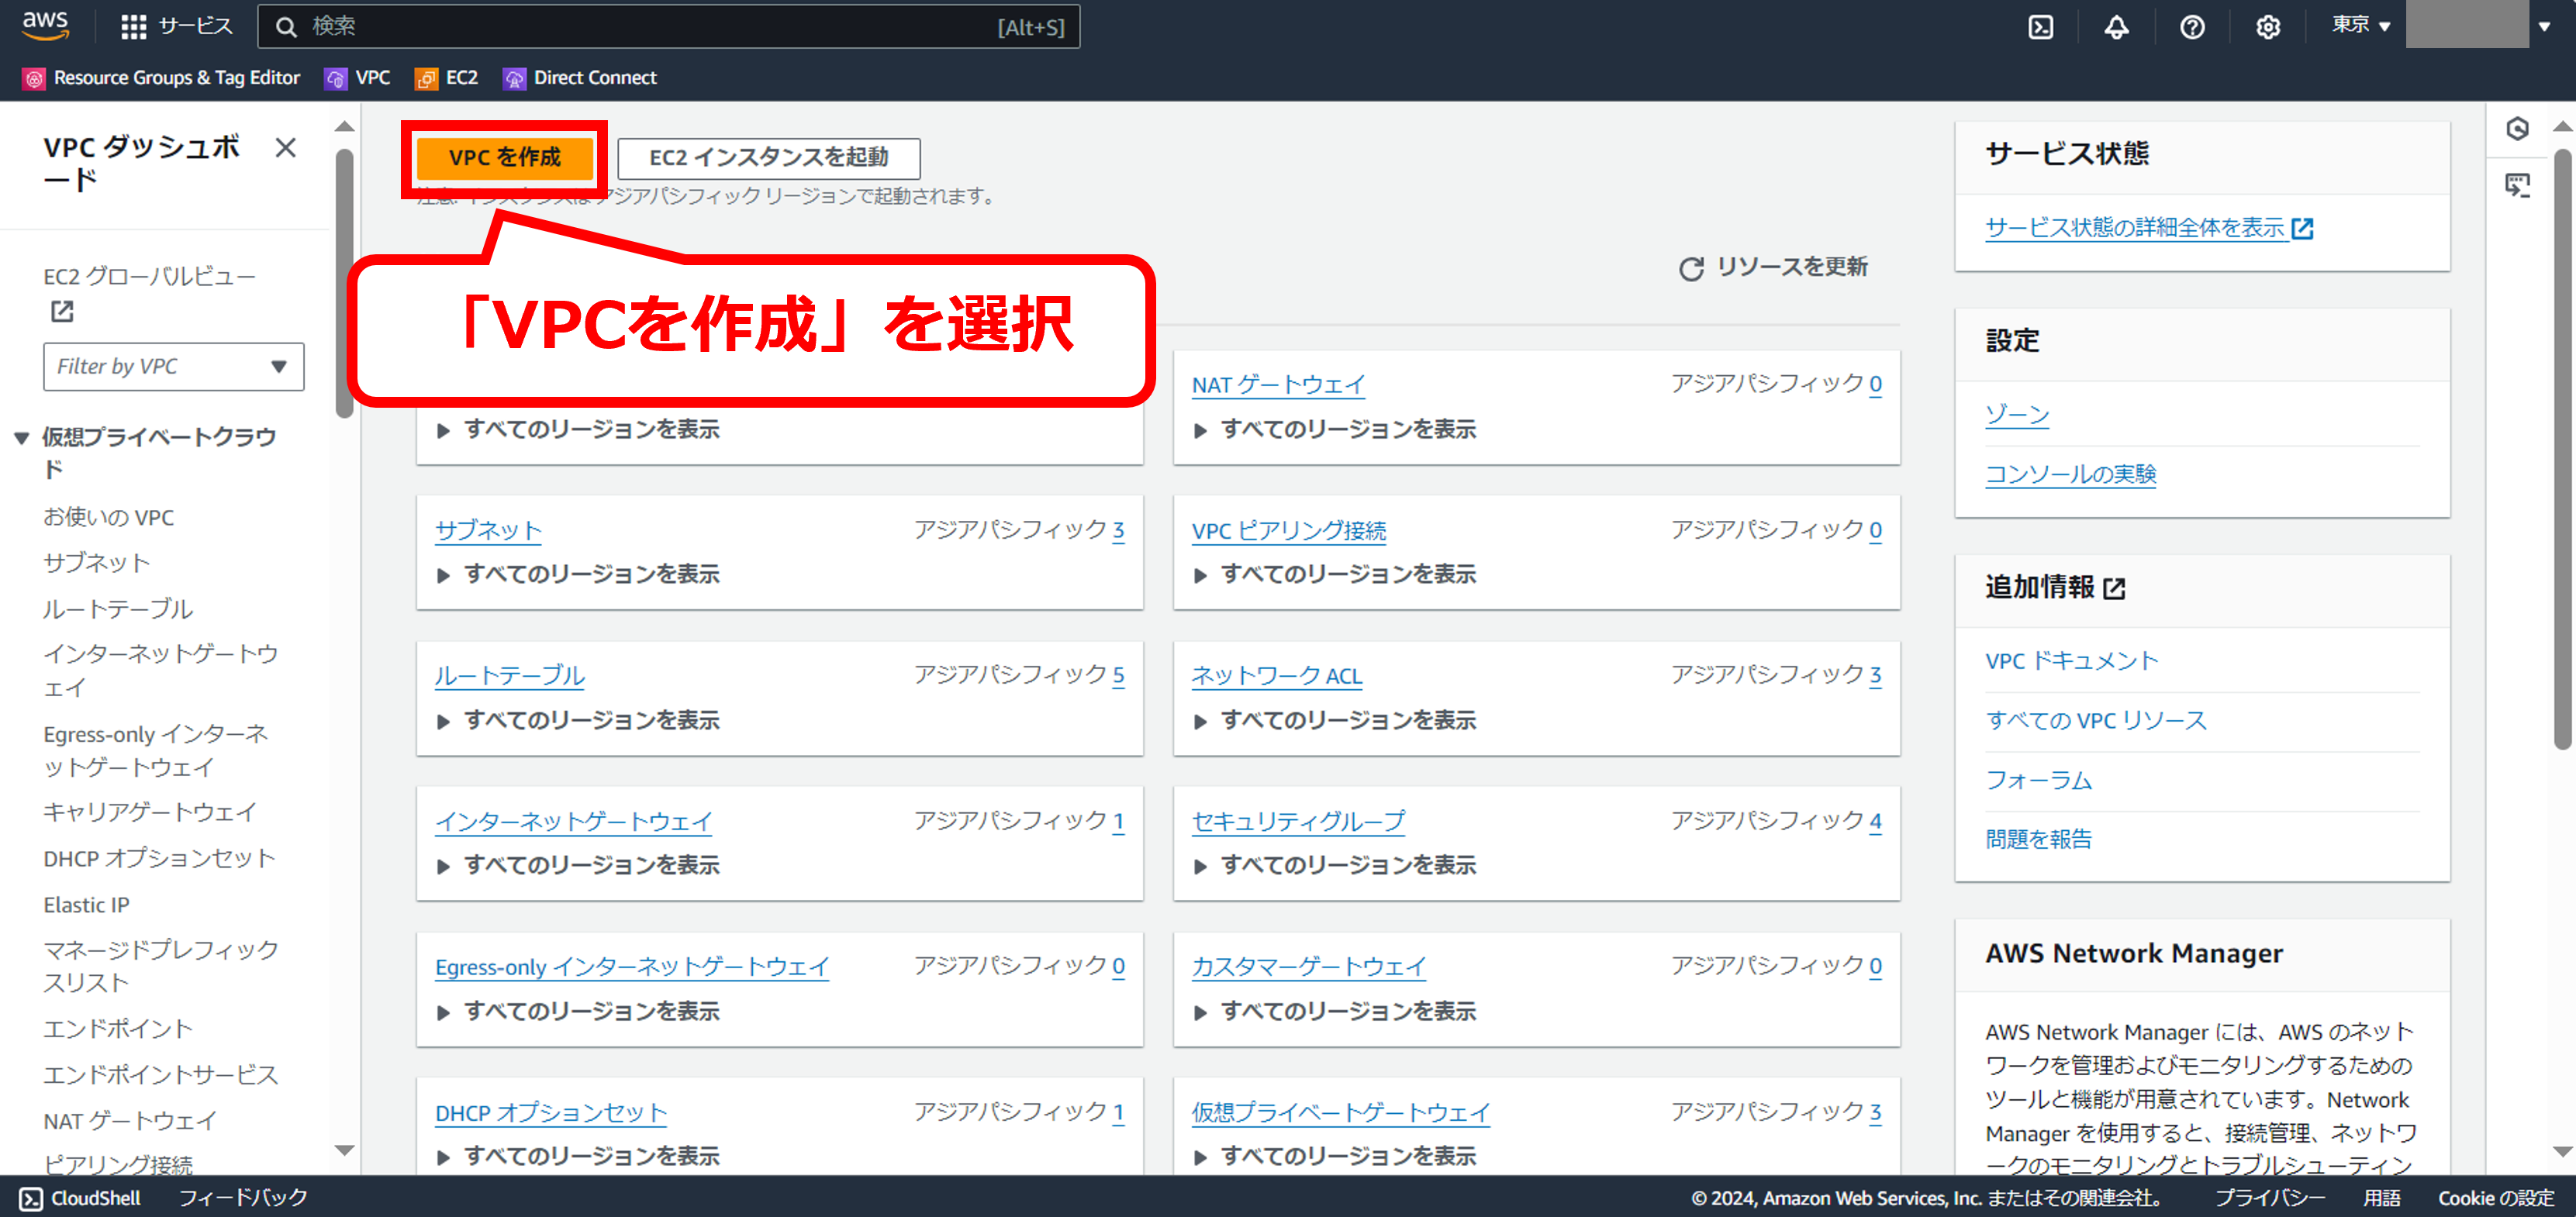Collapse the 仮想プライベートクラウド section
2576x1217 pixels.
[x=21, y=438]
